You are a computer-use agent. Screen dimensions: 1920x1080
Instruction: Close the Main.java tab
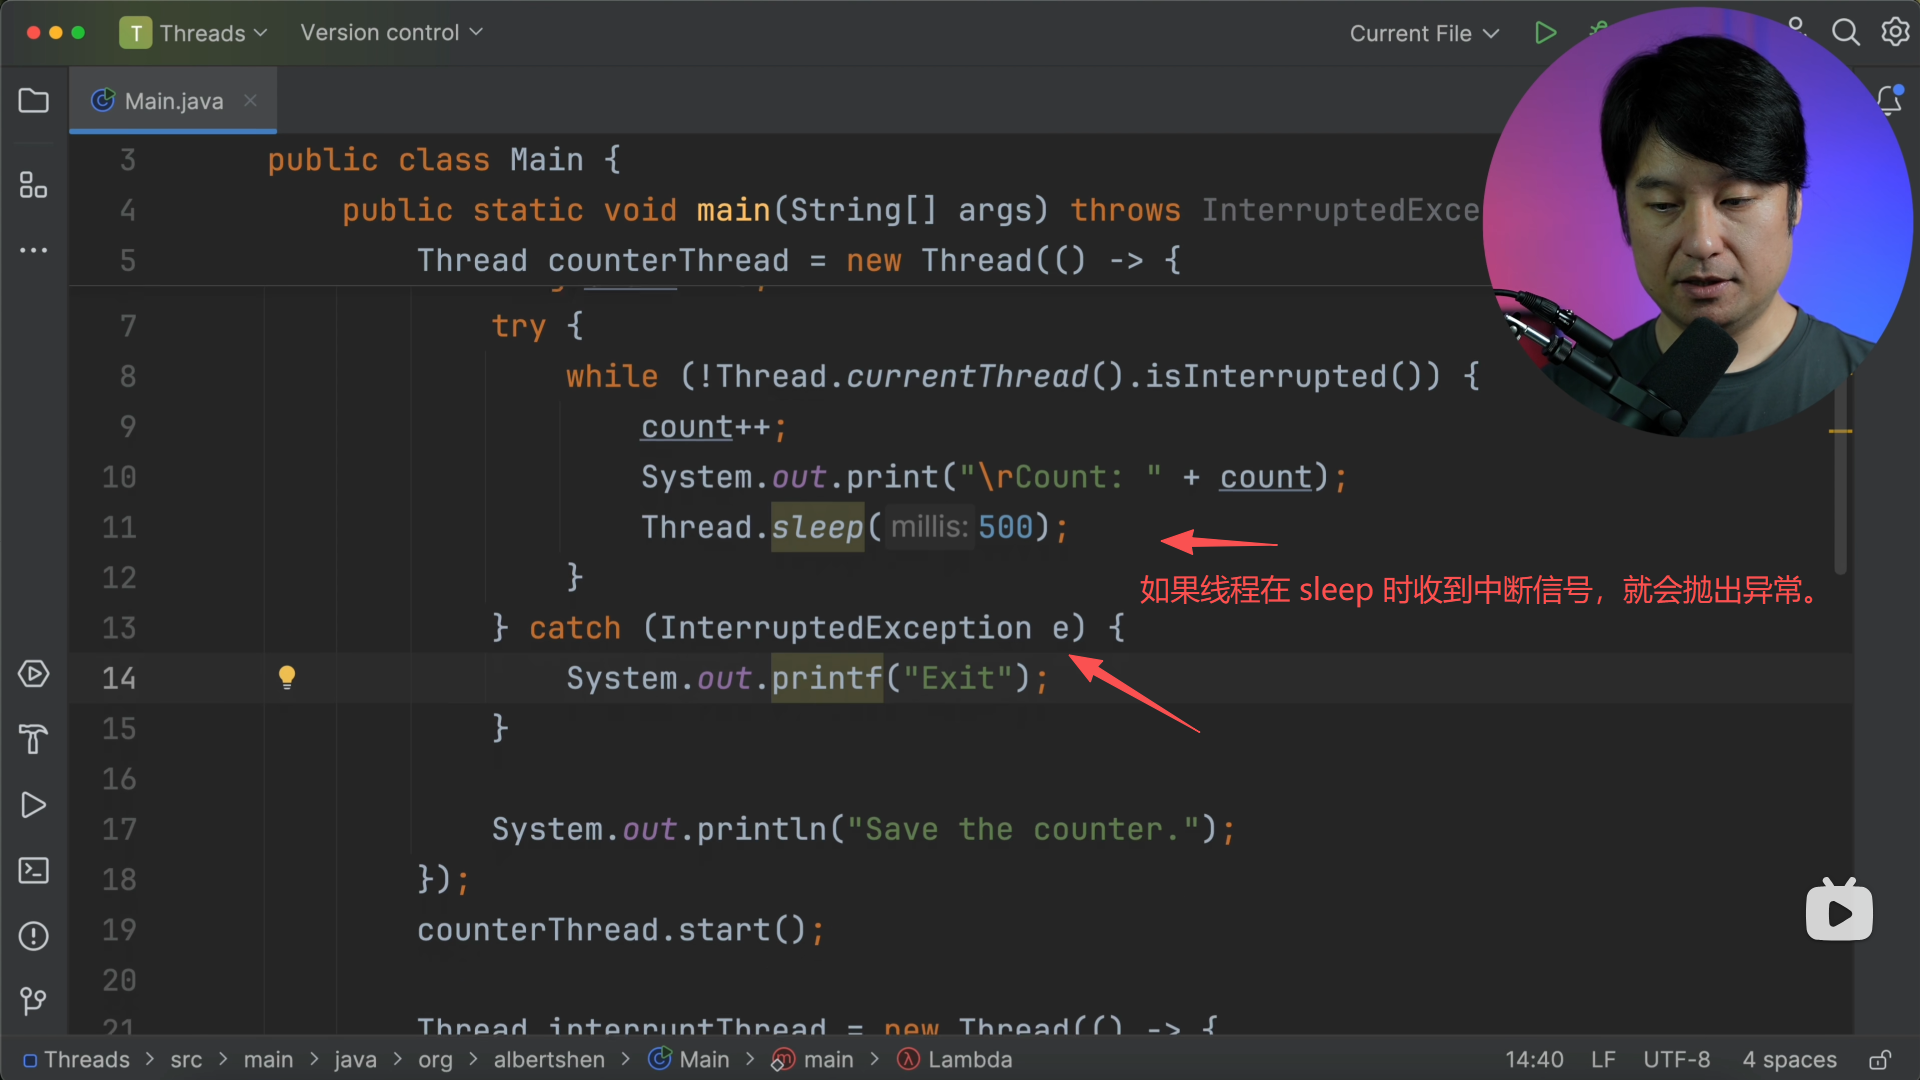coord(251,100)
